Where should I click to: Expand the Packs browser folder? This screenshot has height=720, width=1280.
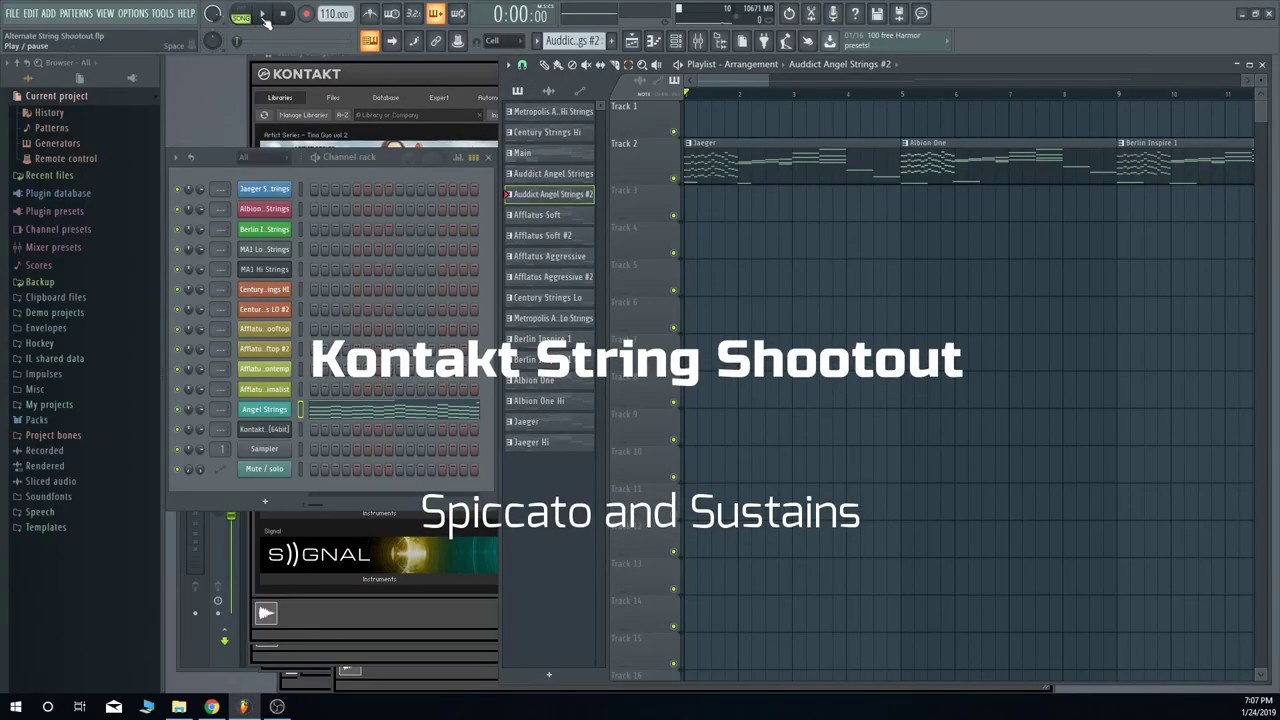click(x=36, y=420)
